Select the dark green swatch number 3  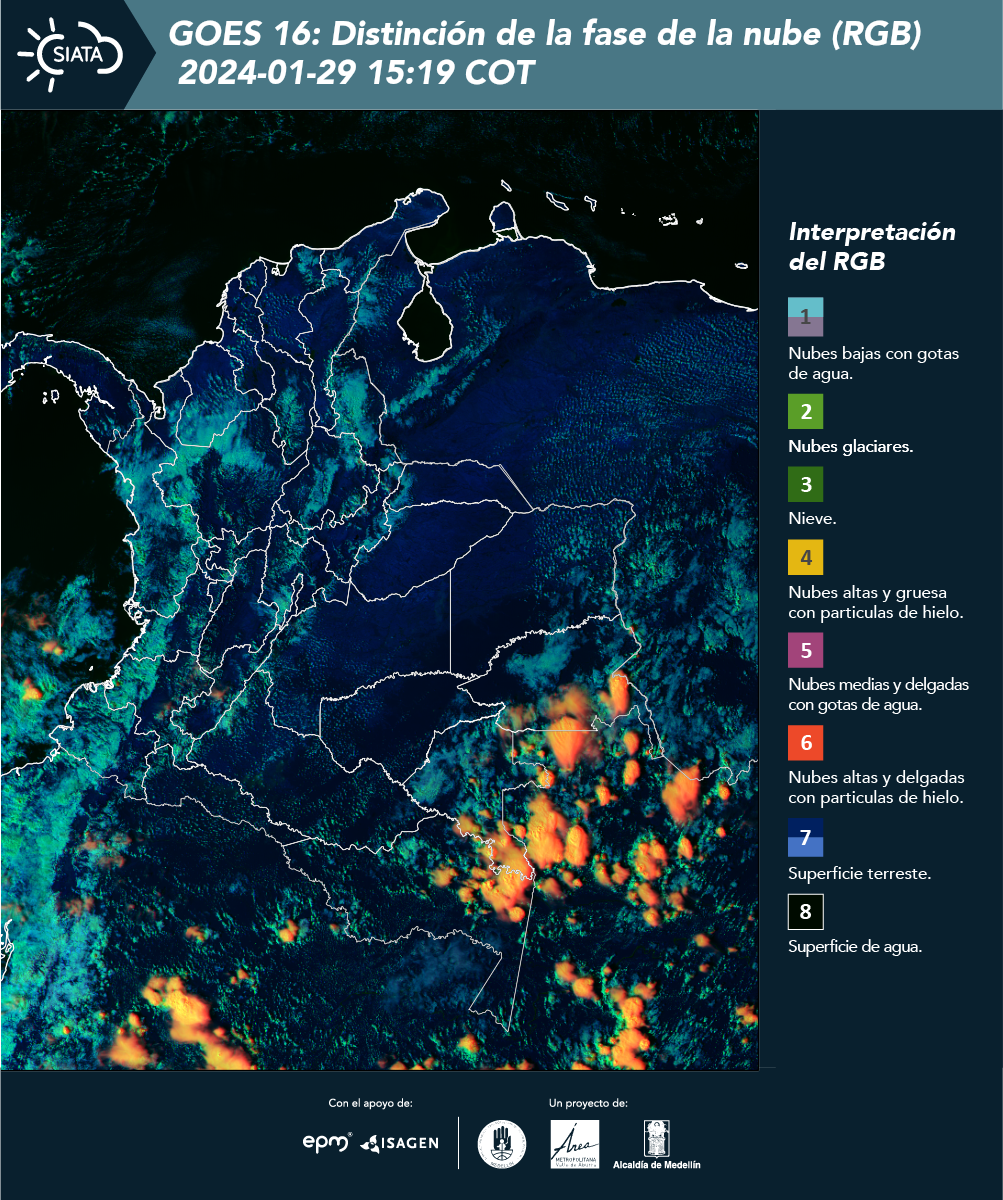805,485
